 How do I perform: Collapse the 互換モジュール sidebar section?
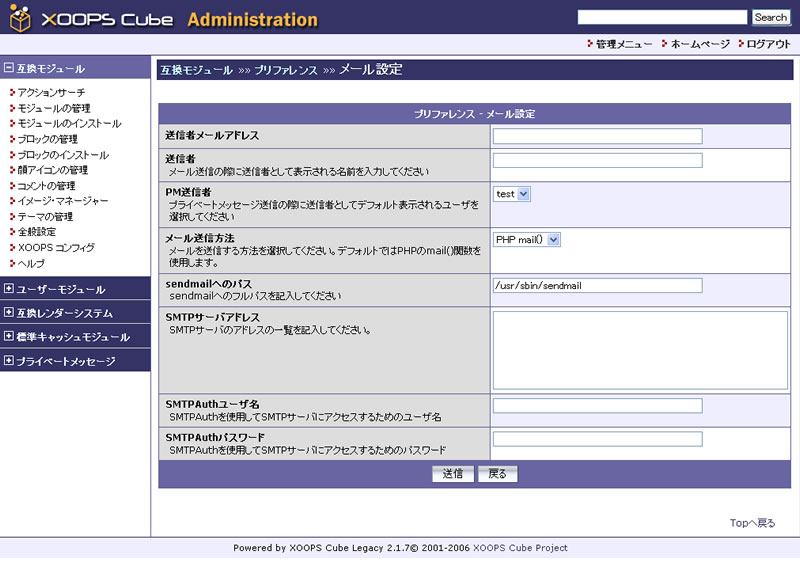point(8,67)
